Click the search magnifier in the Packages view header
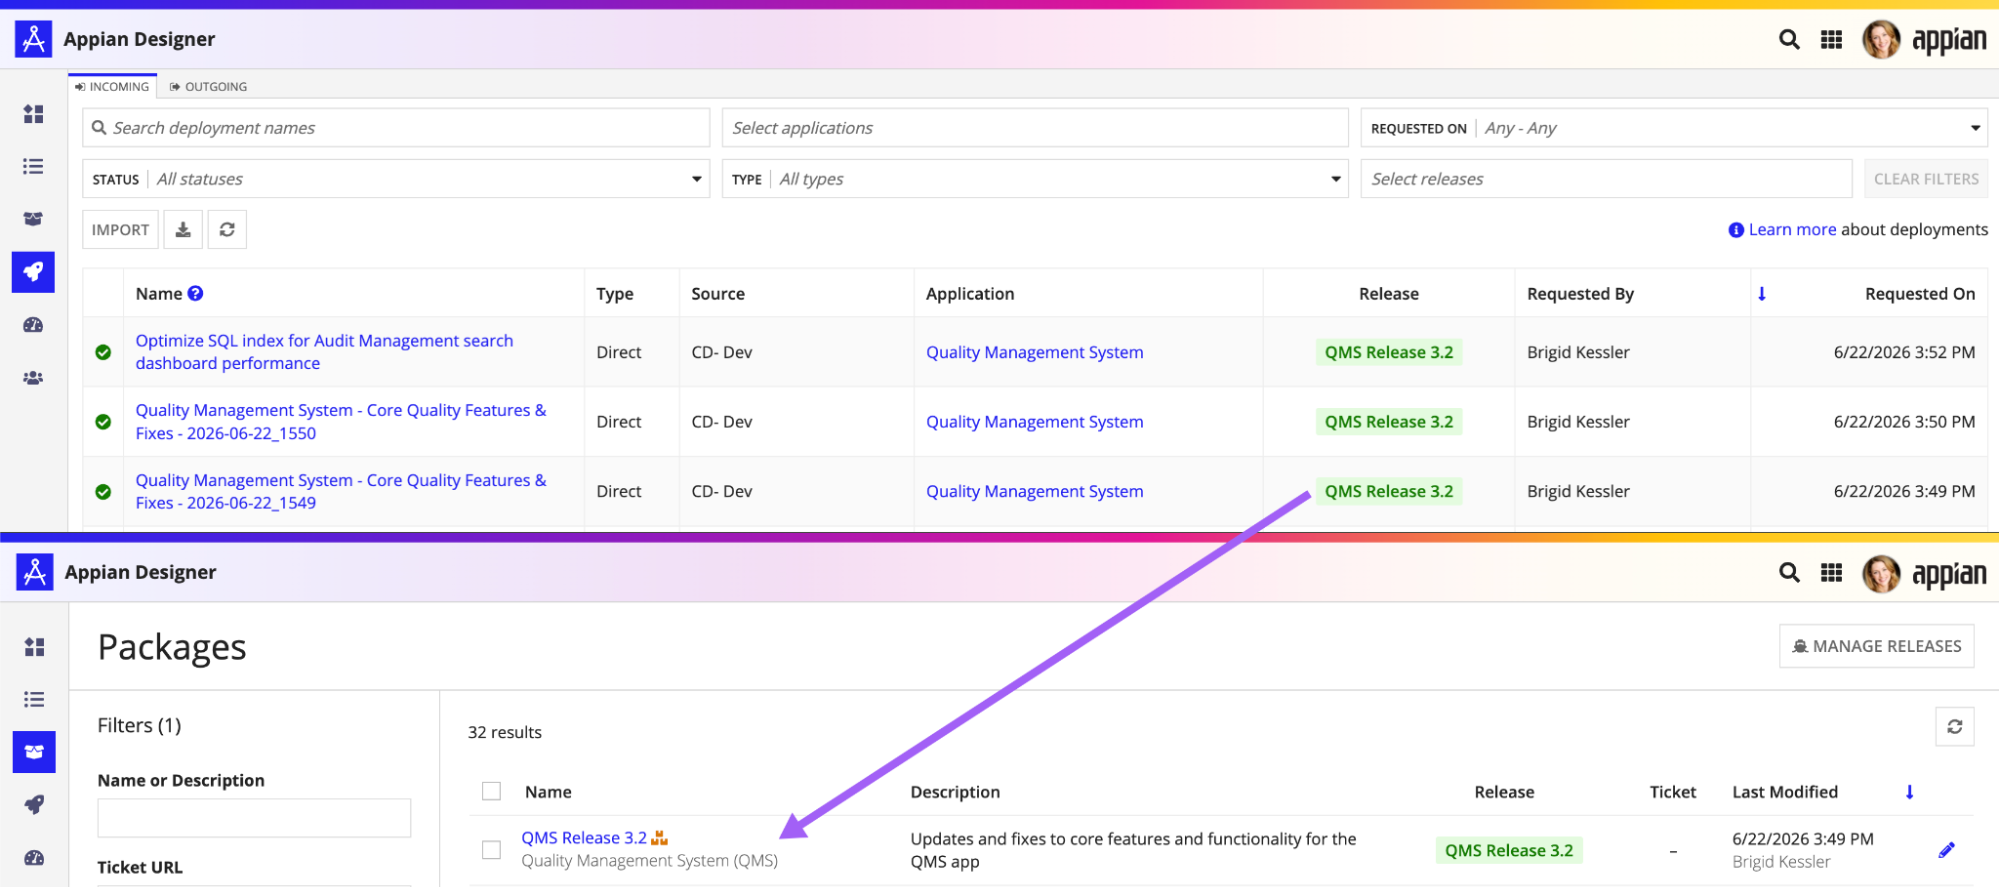Viewport: 1999px width, 888px height. click(x=1789, y=573)
